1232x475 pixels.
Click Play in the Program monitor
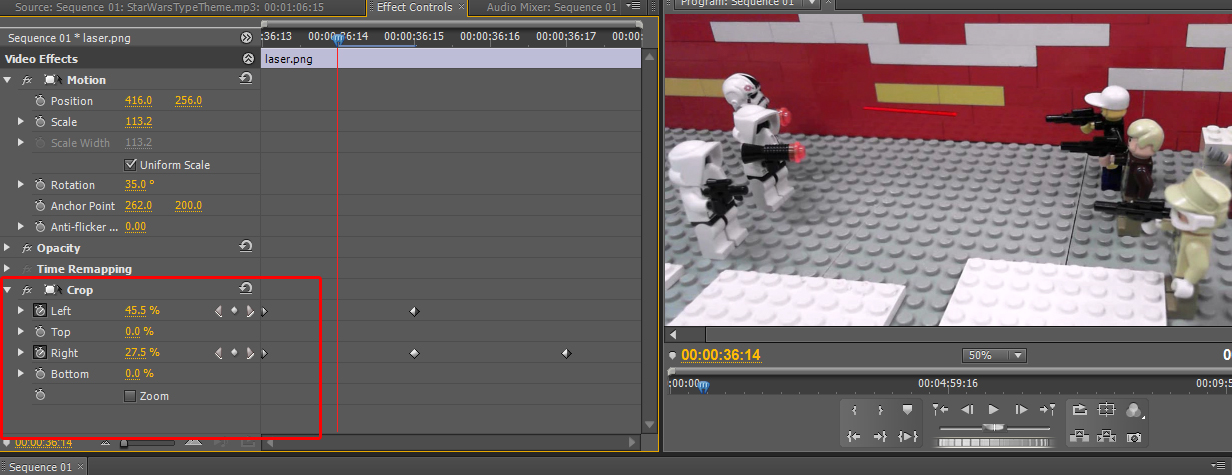pyautogui.click(x=993, y=409)
